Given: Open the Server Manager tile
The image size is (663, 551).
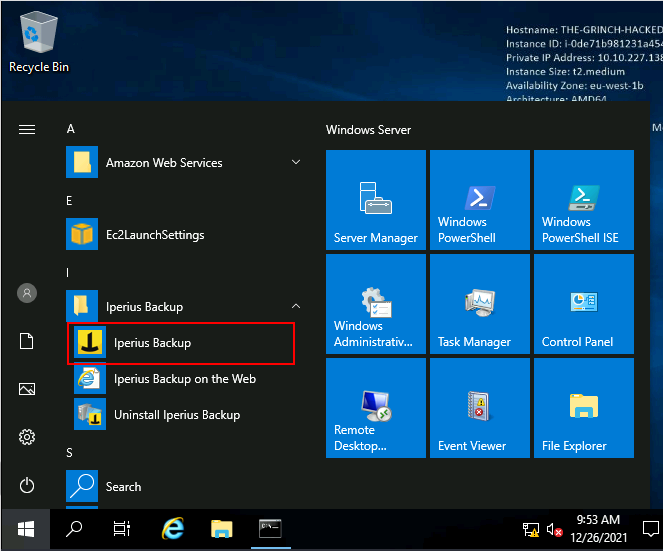Looking at the screenshot, I should coord(376,200).
